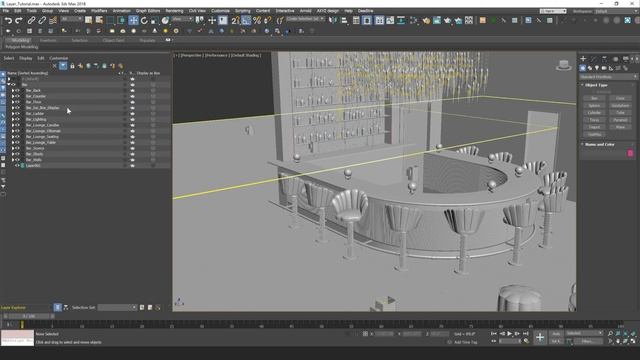The width and height of the screenshot is (640, 360).
Task: Open the Customize menu in Layer Explorer
Action: tap(58, 58)
